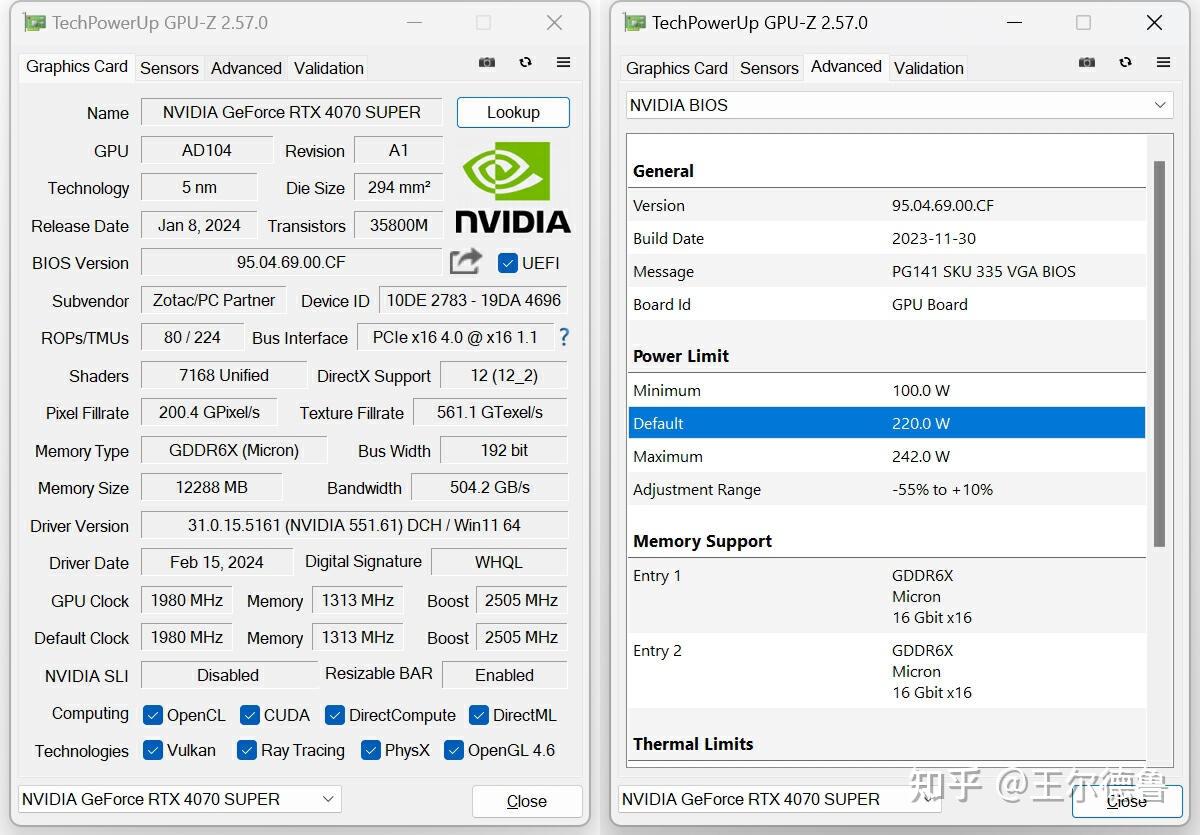Switch to Advanced tab in left window
1200x835 pixels.
tap(246, 68)
